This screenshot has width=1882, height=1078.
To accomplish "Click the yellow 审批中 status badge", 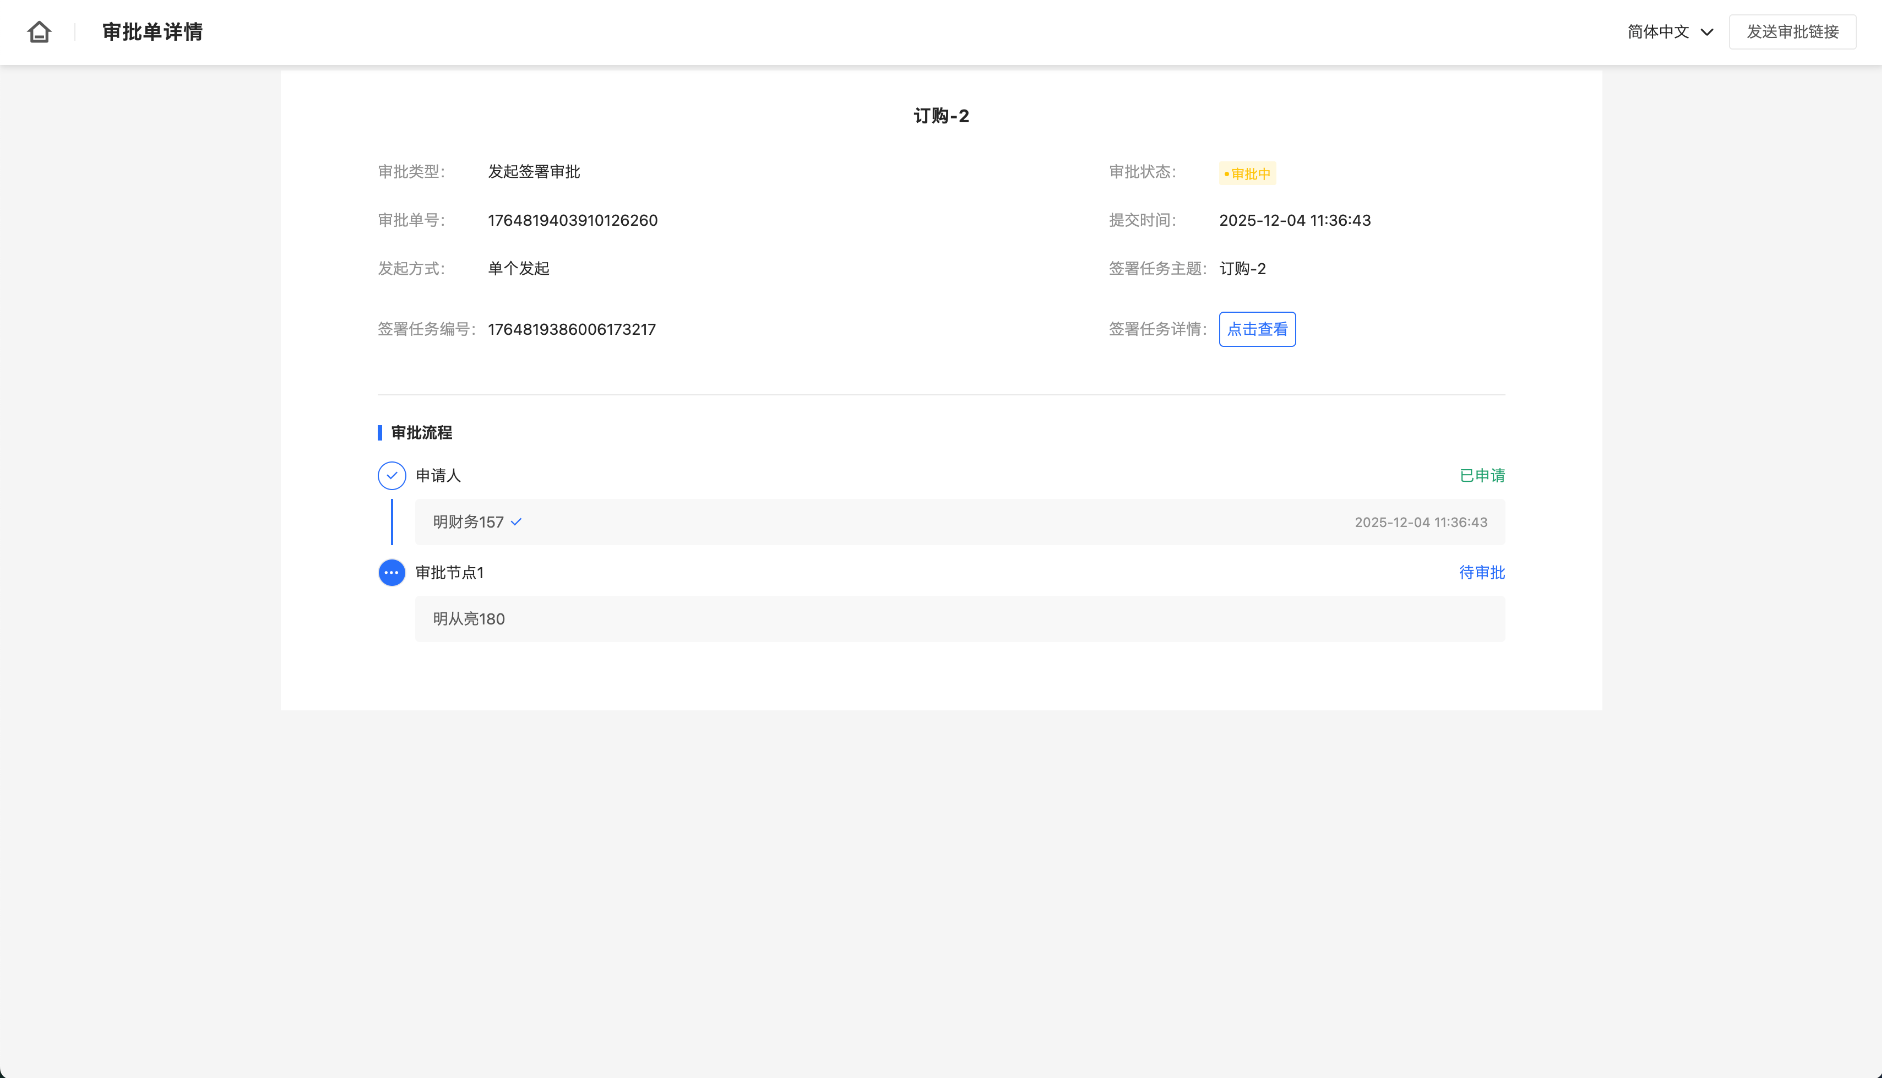I will point(1247,174).
